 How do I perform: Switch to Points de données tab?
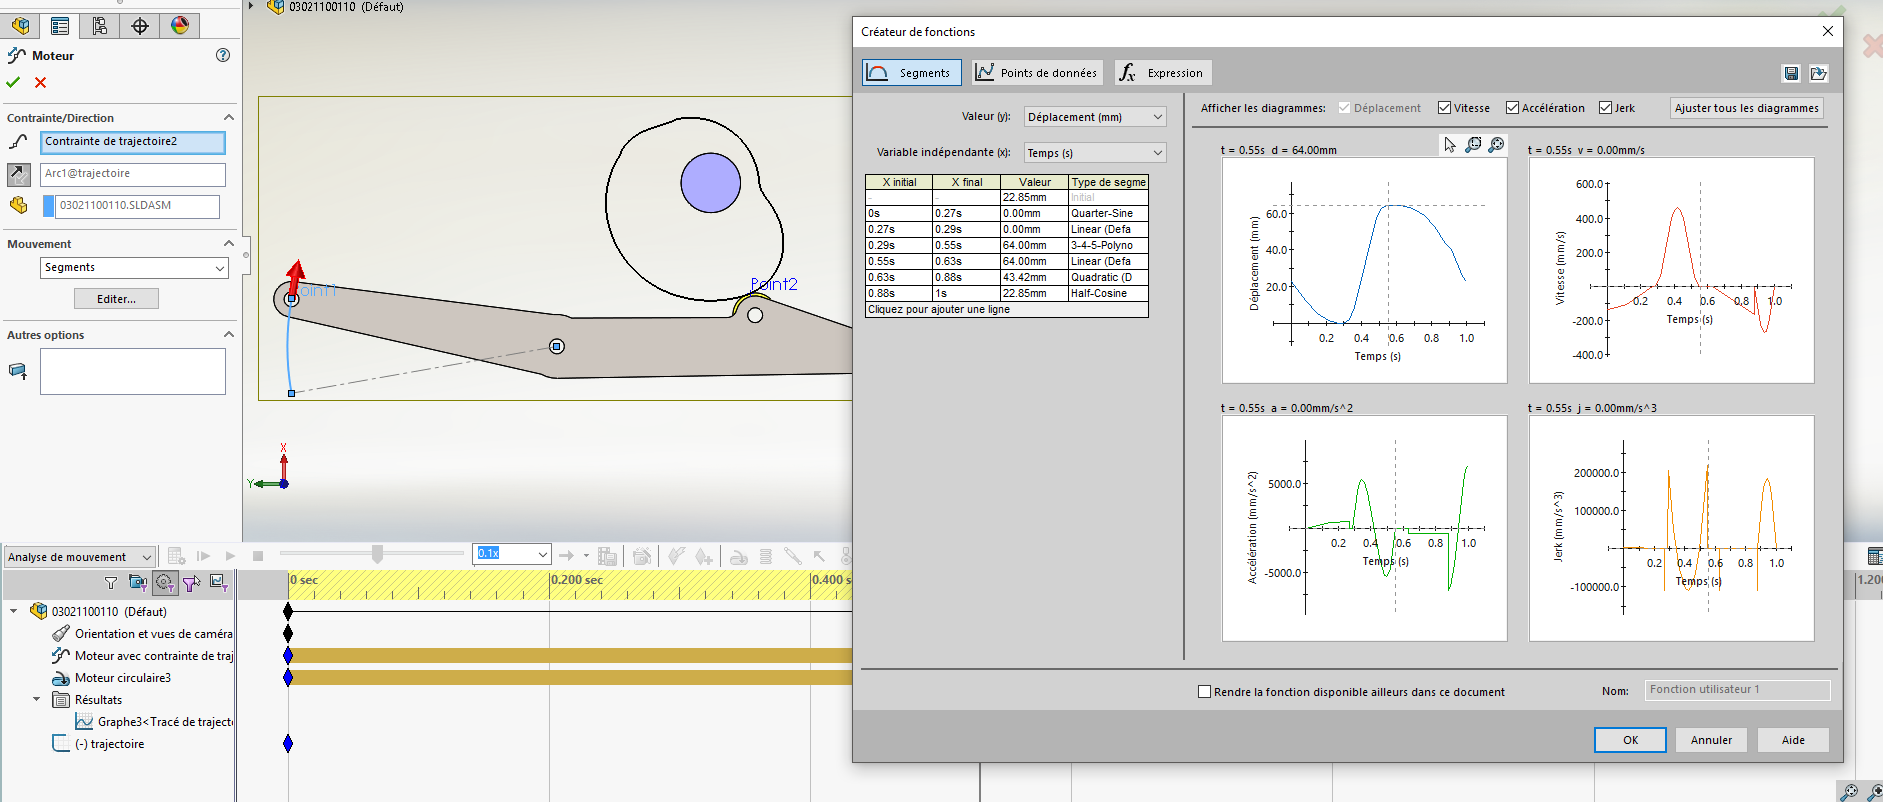(x=1038, y=72)
